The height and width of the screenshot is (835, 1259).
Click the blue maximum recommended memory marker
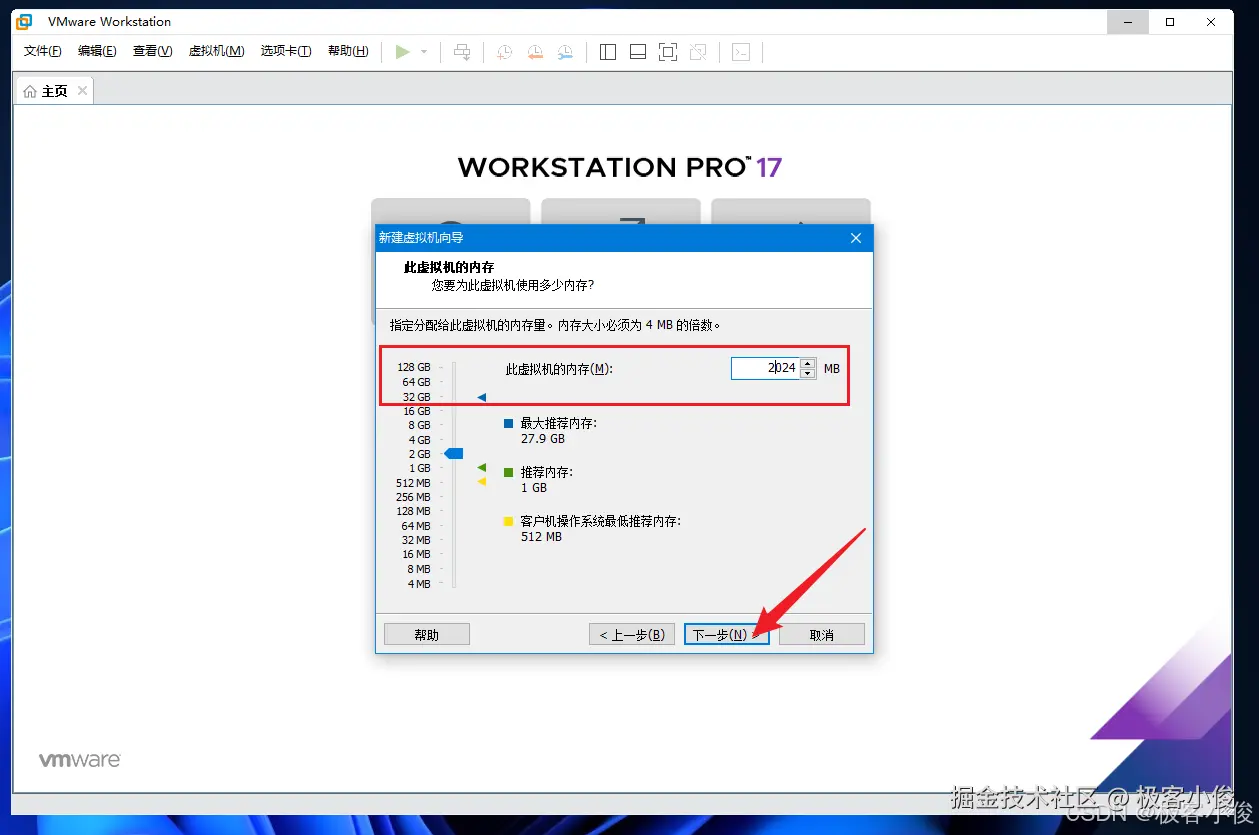coord(481,397)
